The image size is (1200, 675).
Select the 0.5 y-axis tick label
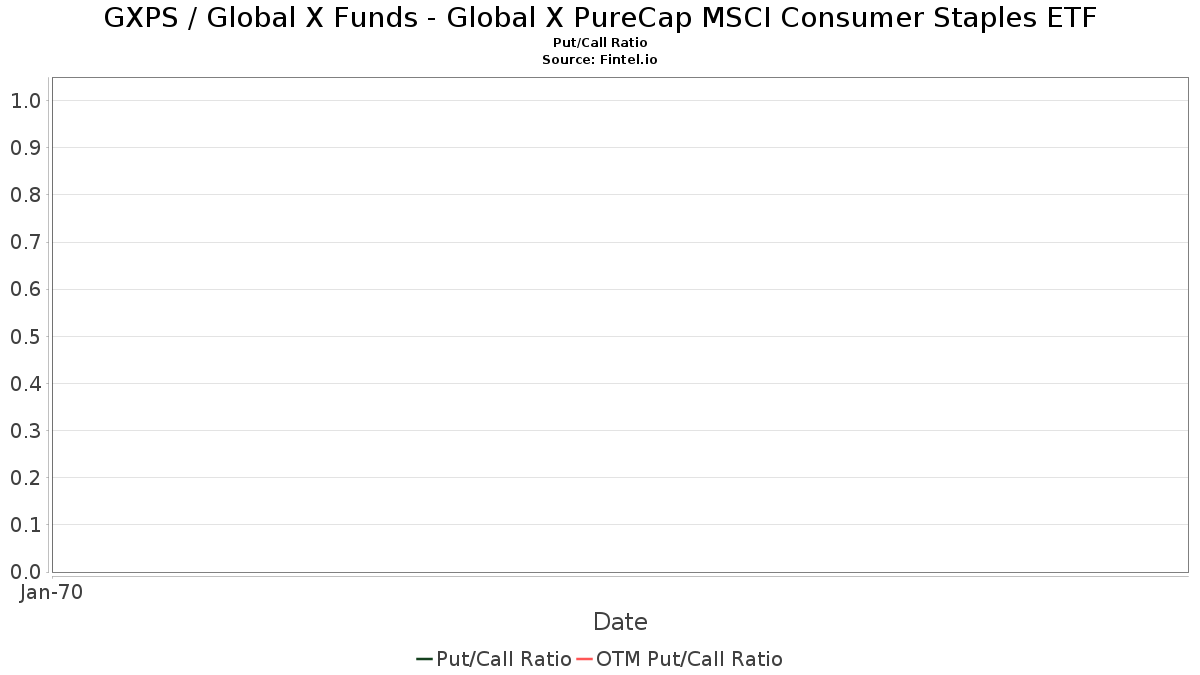pos(25,336)
